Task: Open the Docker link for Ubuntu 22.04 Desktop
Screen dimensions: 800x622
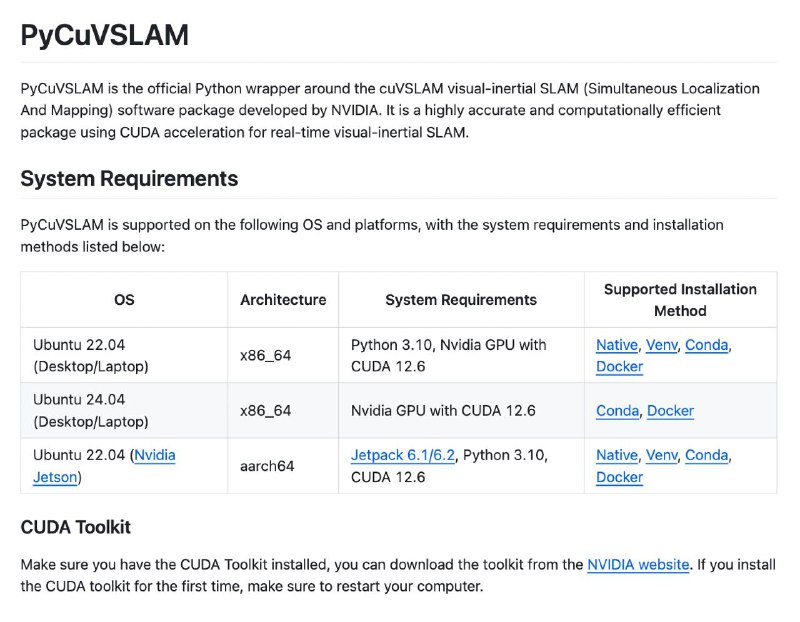Action: tap(619, 366)
